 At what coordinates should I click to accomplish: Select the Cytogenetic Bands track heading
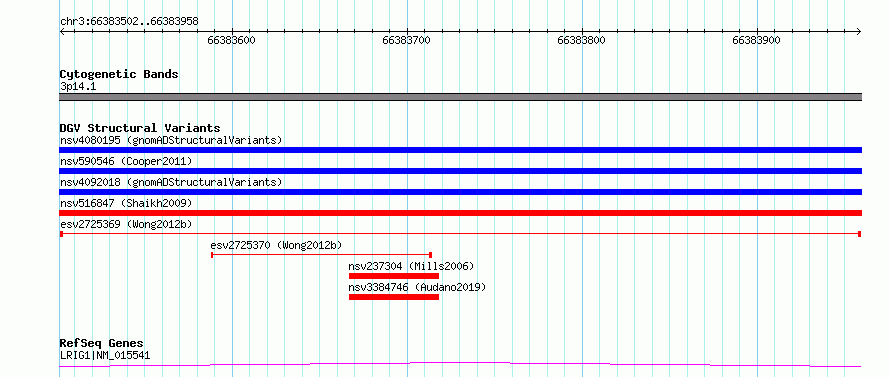[x=119, y=74]
